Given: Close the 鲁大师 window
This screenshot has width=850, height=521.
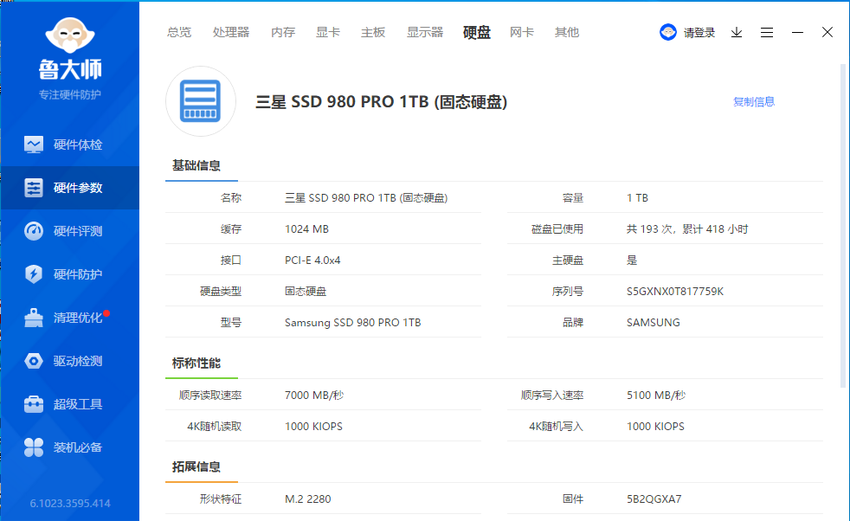Looking at the screenshot, I should click(x=827, y=33).
